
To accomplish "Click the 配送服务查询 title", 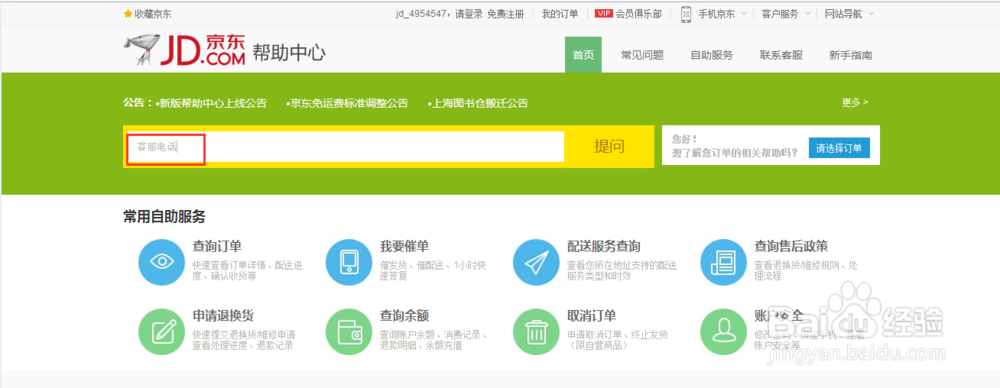I will coord(603,246).
